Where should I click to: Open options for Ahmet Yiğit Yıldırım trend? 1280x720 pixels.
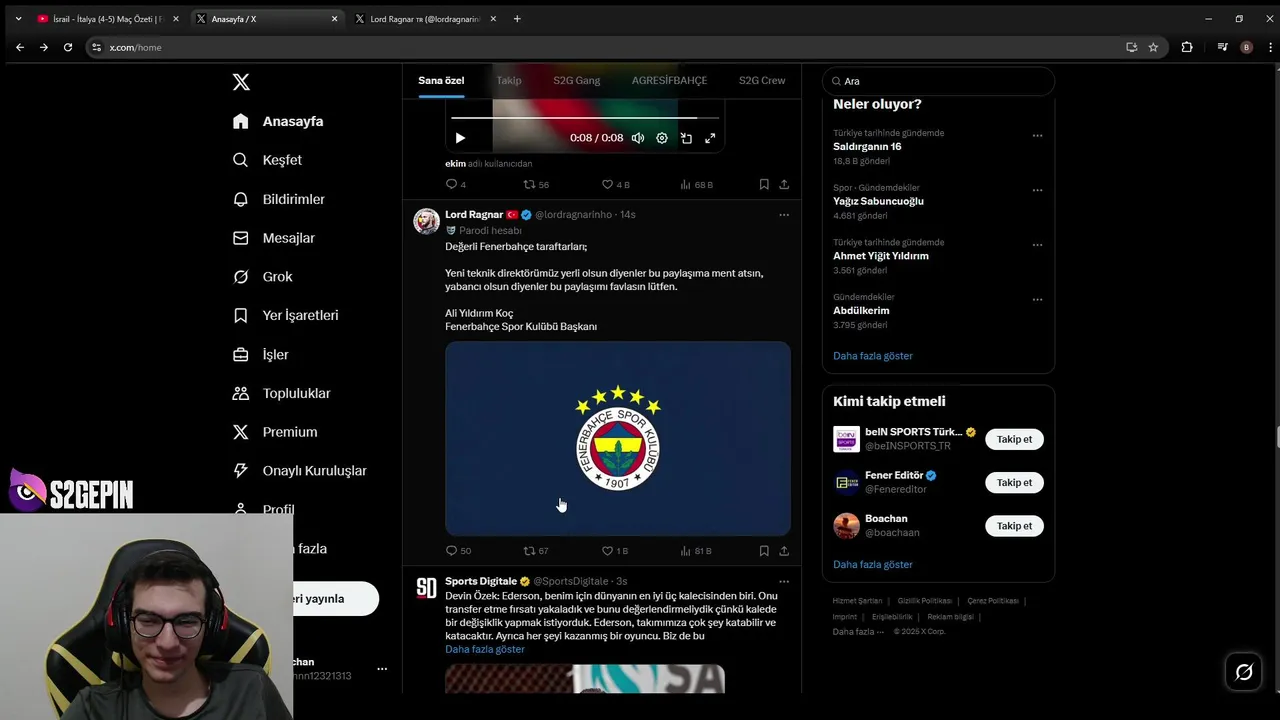[1037, 244]
